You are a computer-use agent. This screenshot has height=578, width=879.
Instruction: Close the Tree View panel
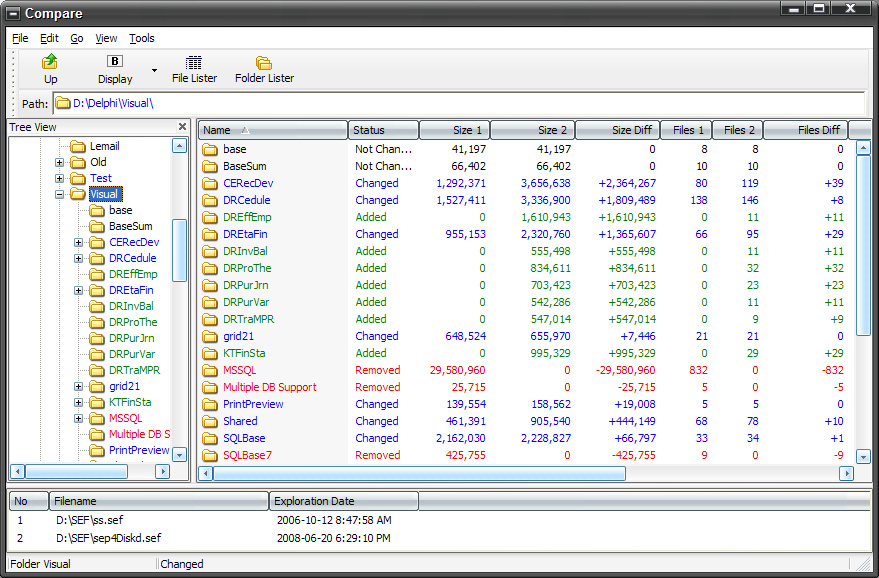(x=182, y=127)
